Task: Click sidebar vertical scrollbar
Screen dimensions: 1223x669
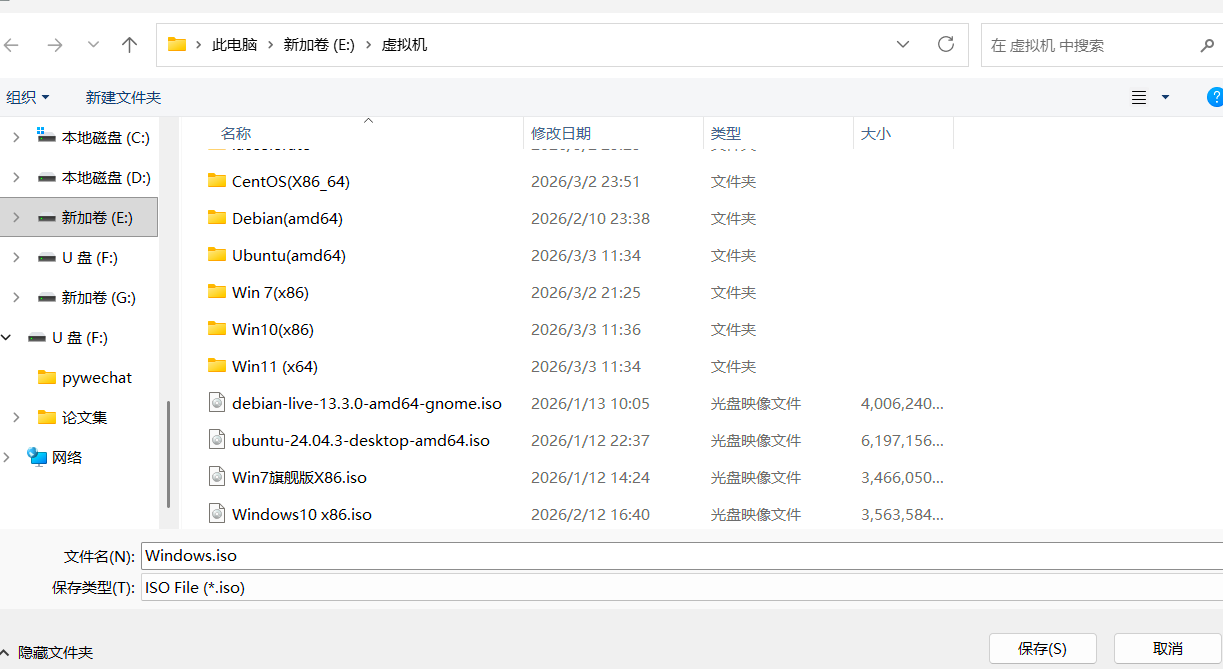Action: tap(169, 455)
